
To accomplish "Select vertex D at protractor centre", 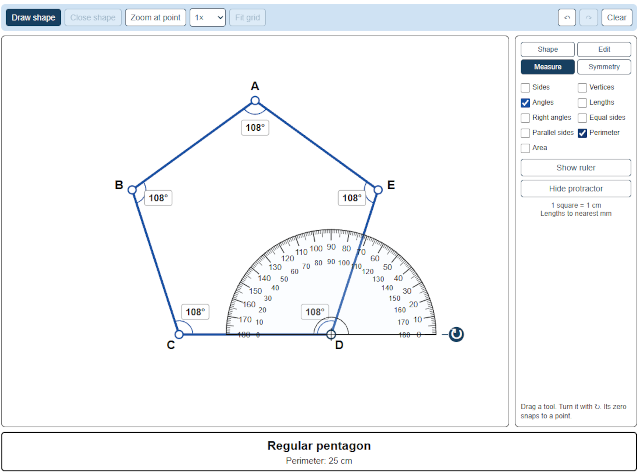I will pos(331,334).
